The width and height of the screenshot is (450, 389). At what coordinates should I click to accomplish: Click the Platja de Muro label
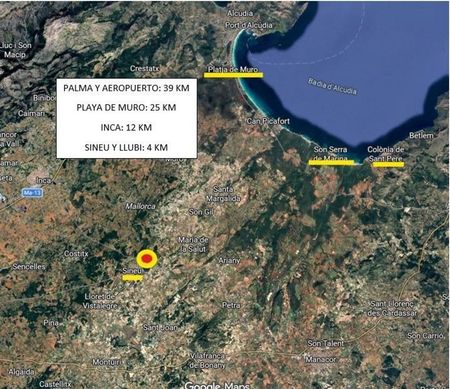pyautogui.click(x=233, y=69)
